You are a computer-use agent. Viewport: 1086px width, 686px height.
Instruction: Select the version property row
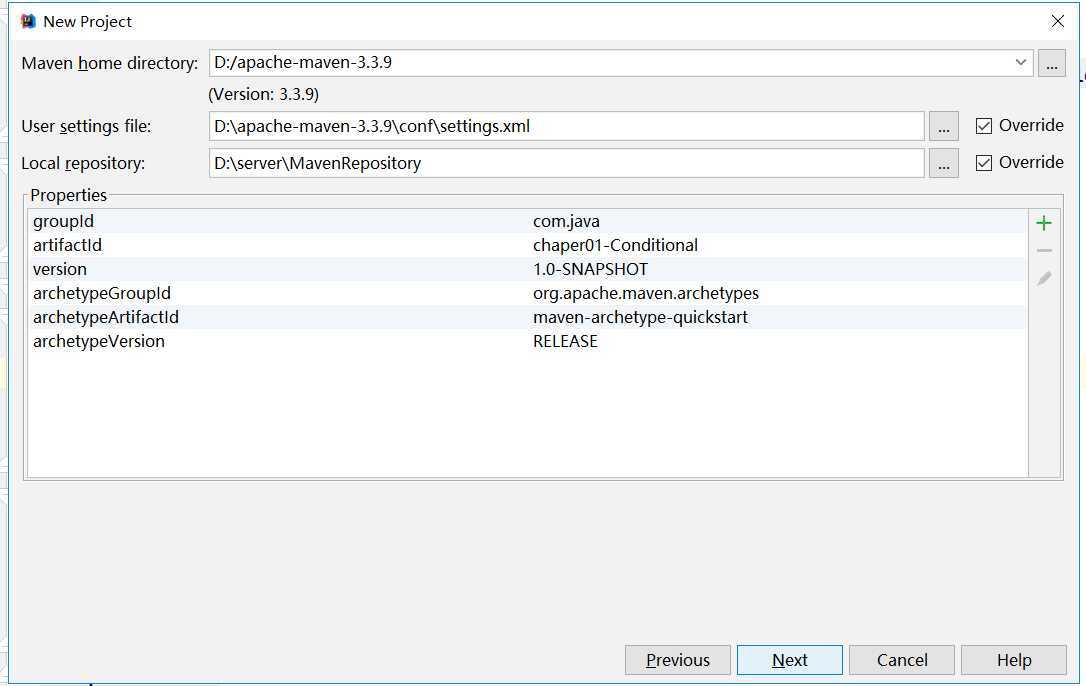[x=526, y=270]
